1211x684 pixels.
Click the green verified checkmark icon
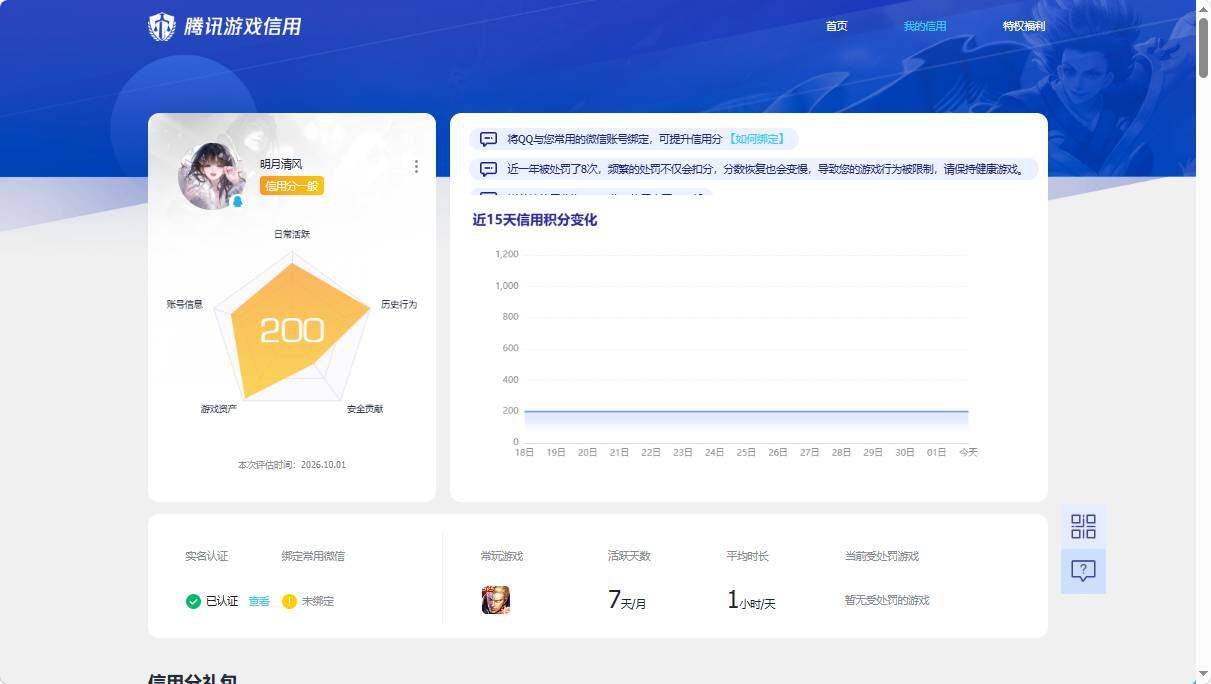193,601
